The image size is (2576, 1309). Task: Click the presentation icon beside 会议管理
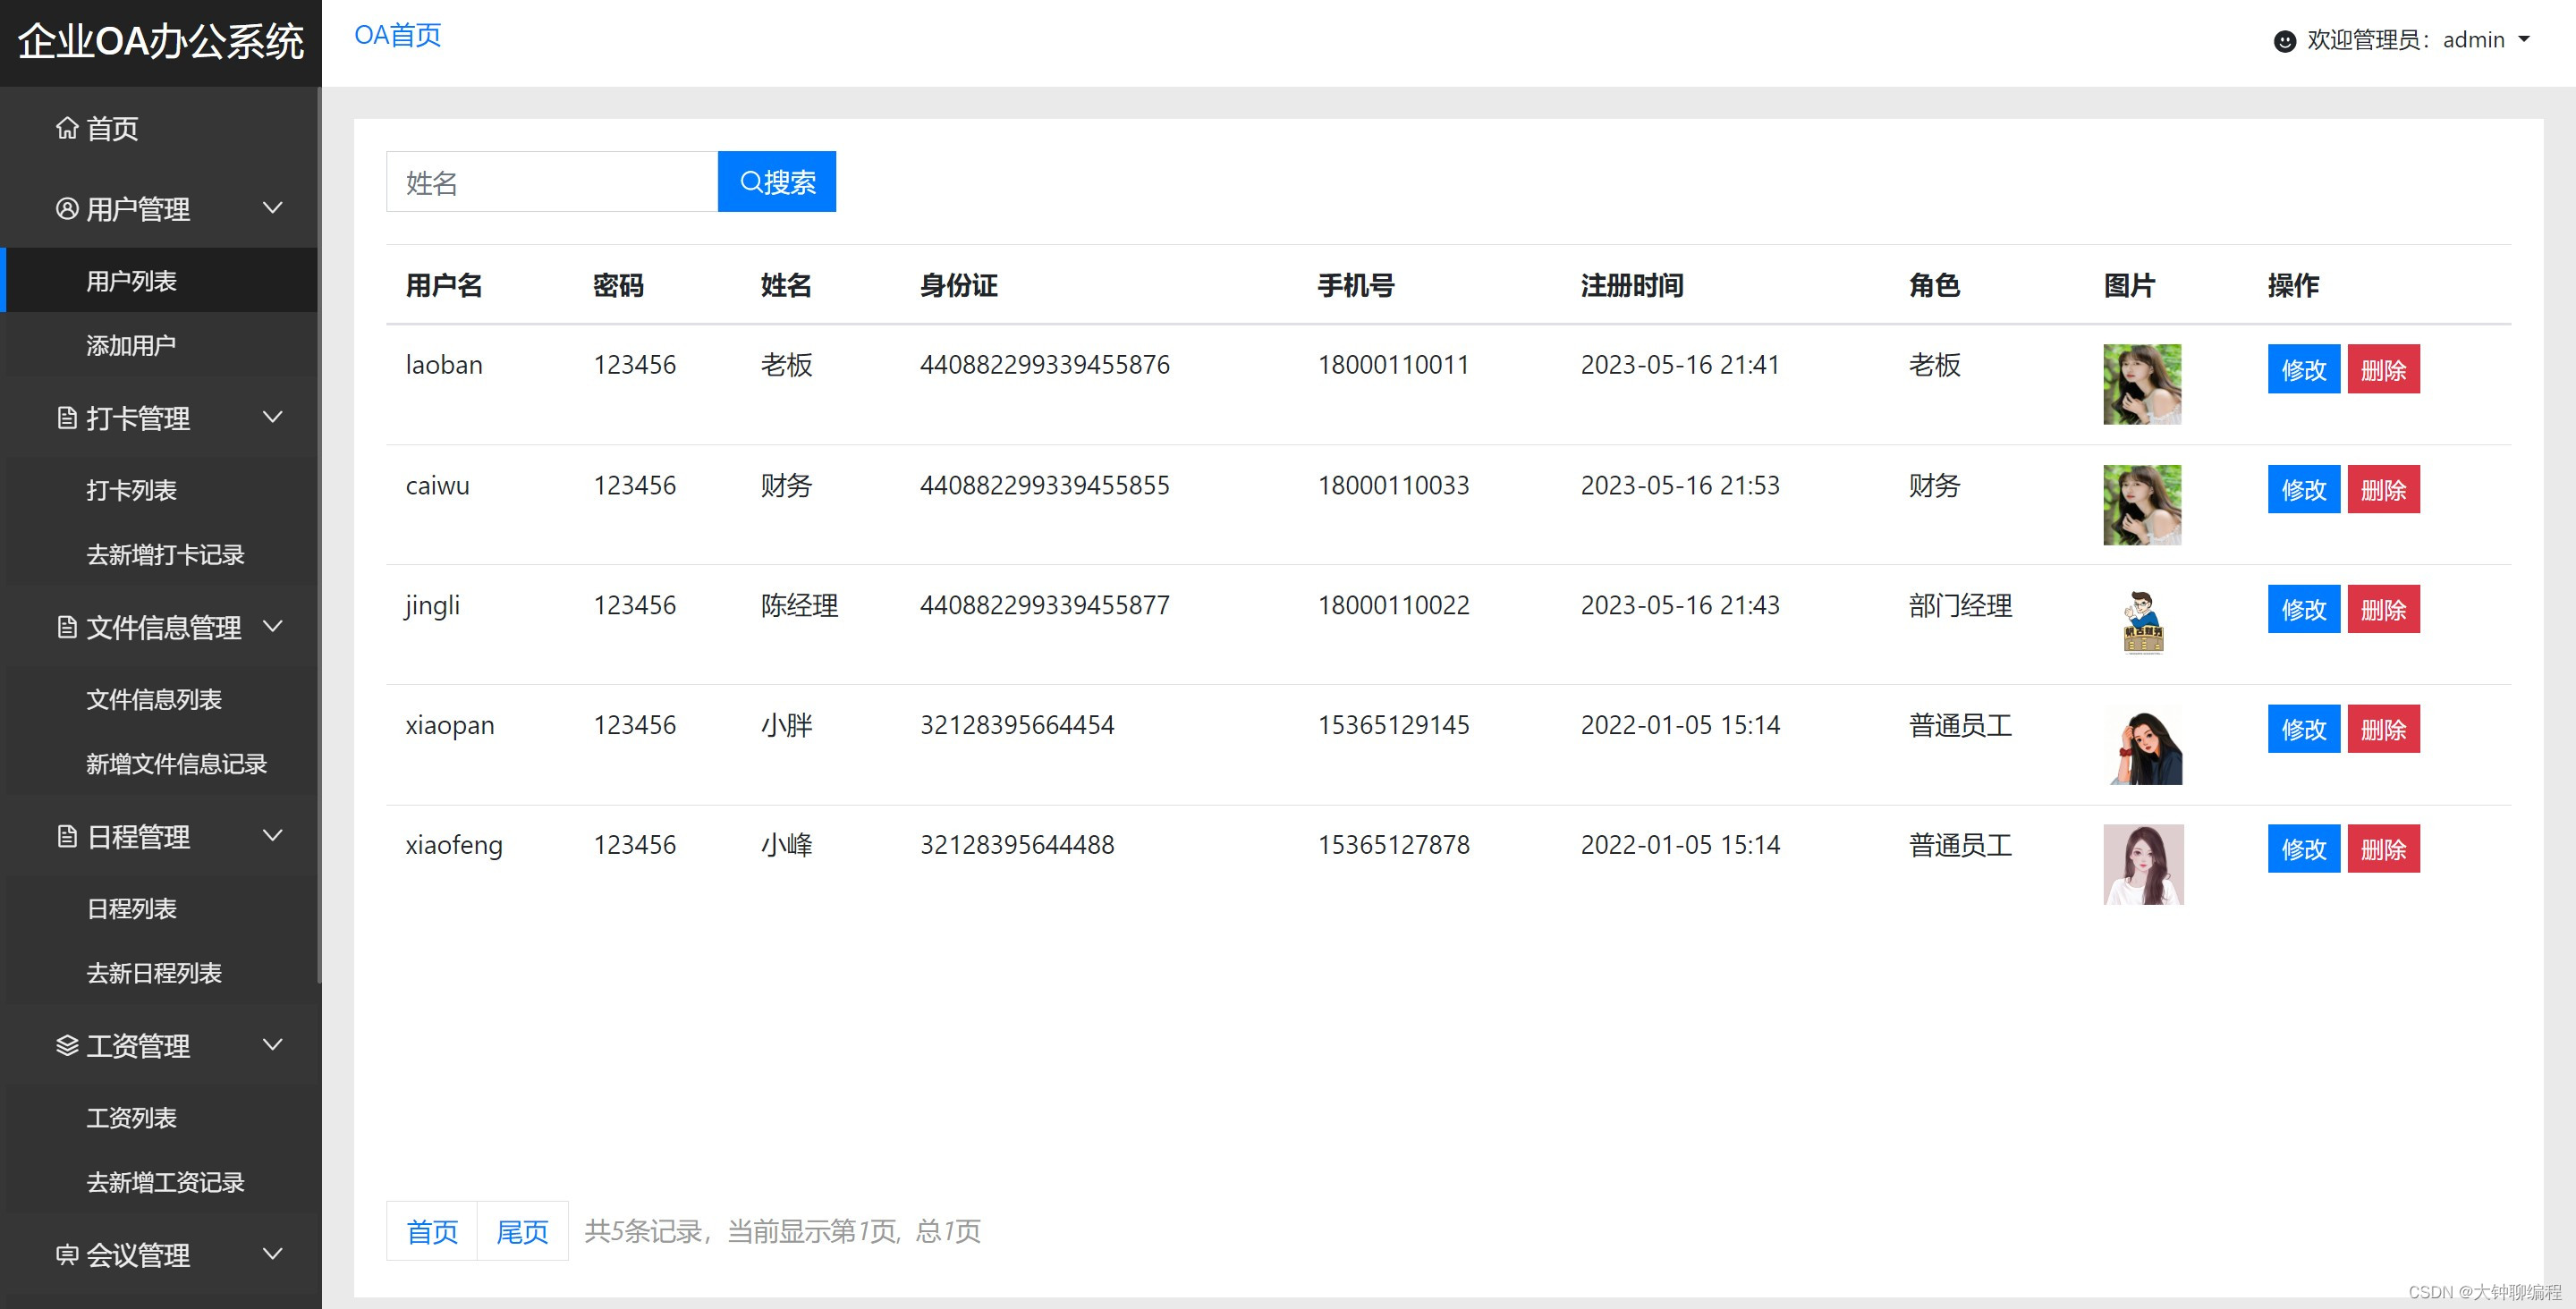tap(67, 1254)
